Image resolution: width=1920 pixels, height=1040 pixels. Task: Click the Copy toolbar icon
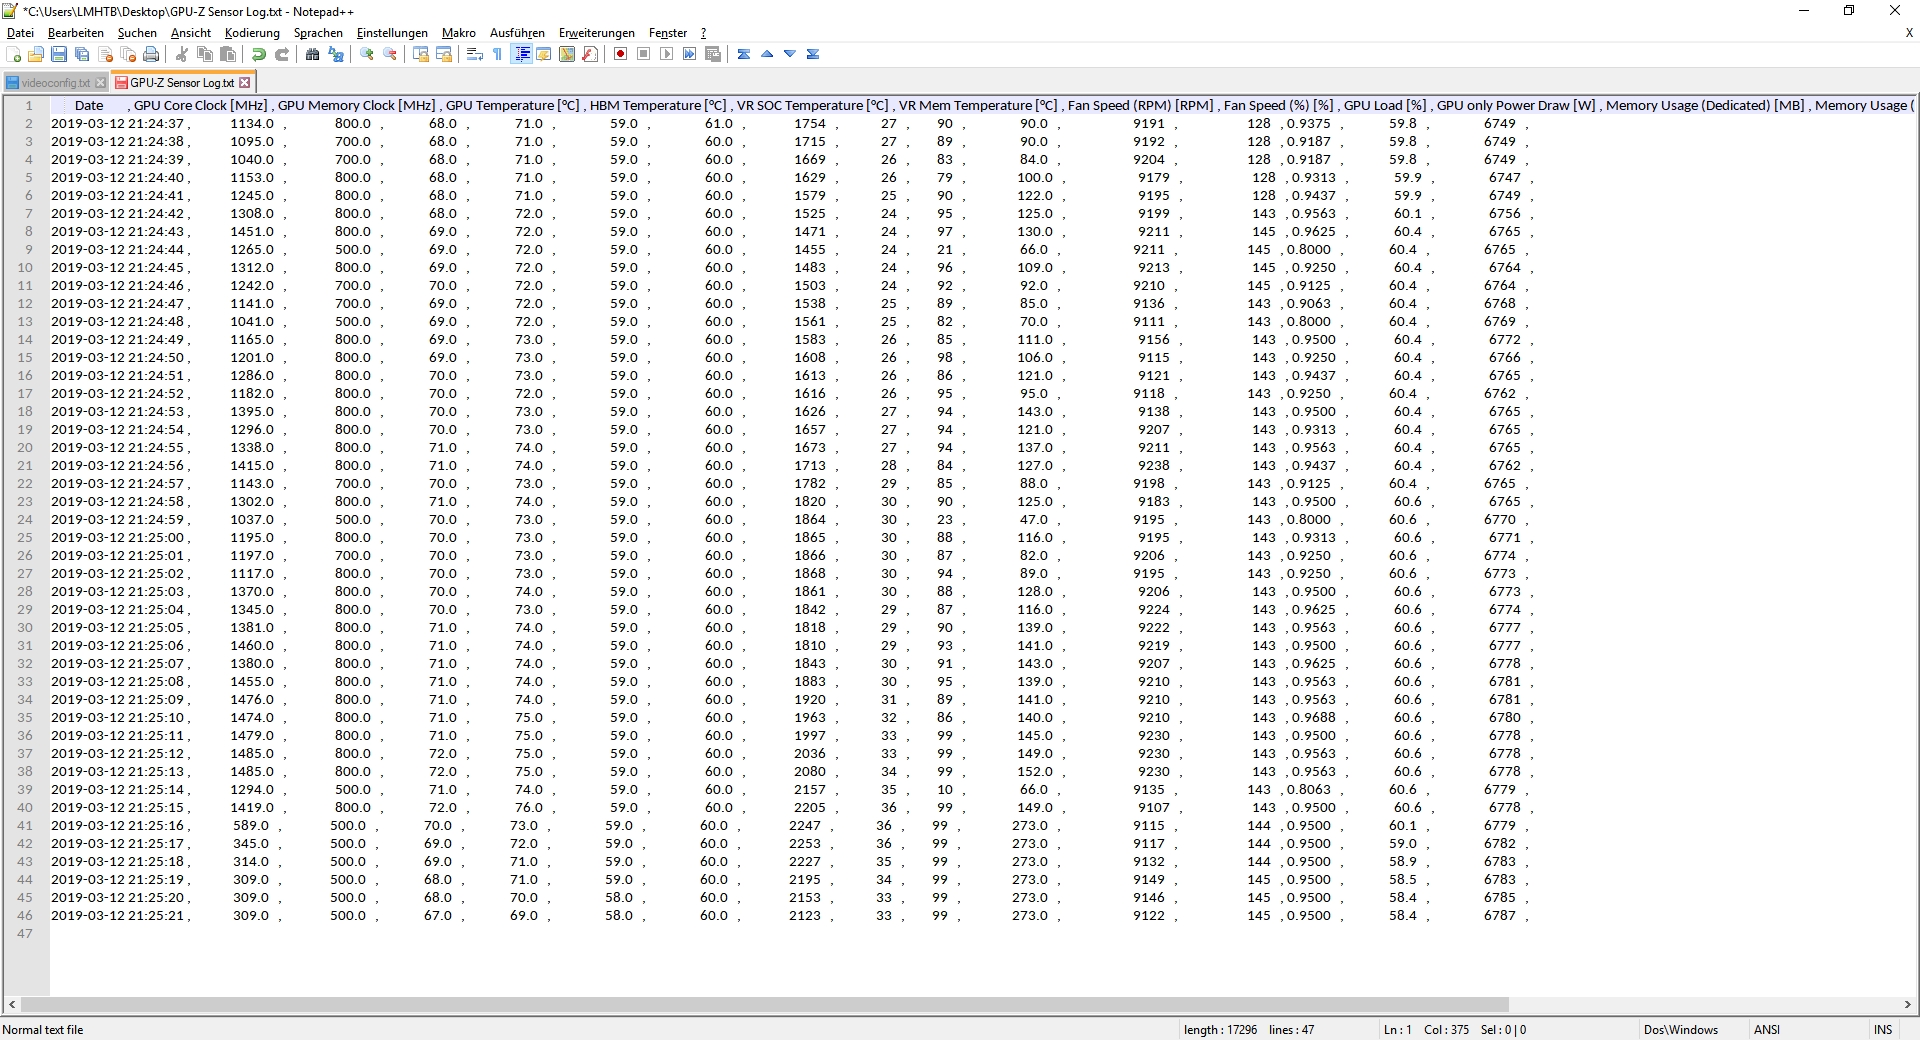pos(205,55)
